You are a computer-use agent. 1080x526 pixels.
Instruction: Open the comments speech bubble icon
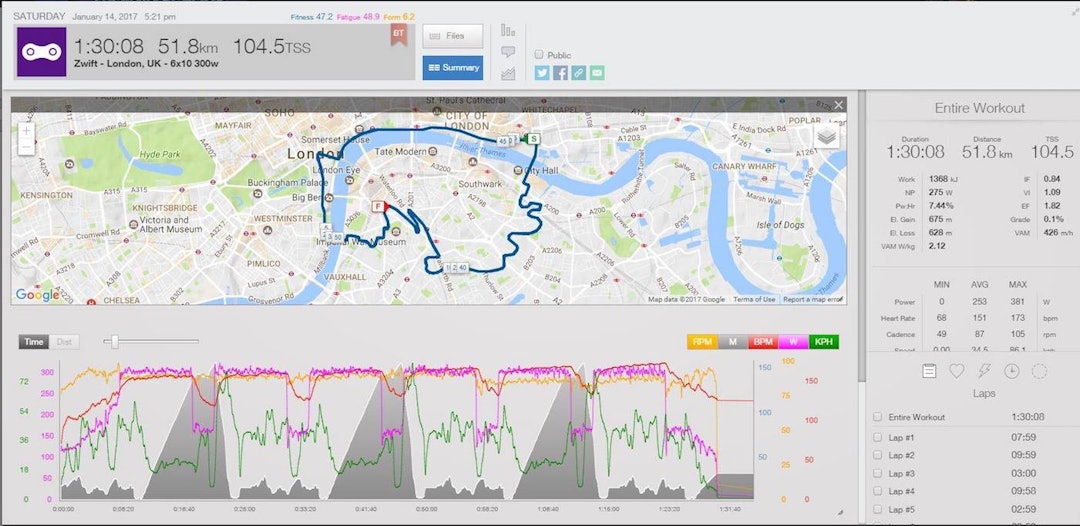pos(508,52)
